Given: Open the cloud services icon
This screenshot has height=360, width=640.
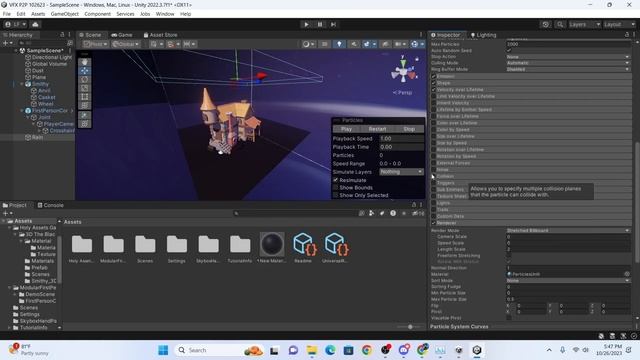Looking at the screenshot, I should (36, 24).
